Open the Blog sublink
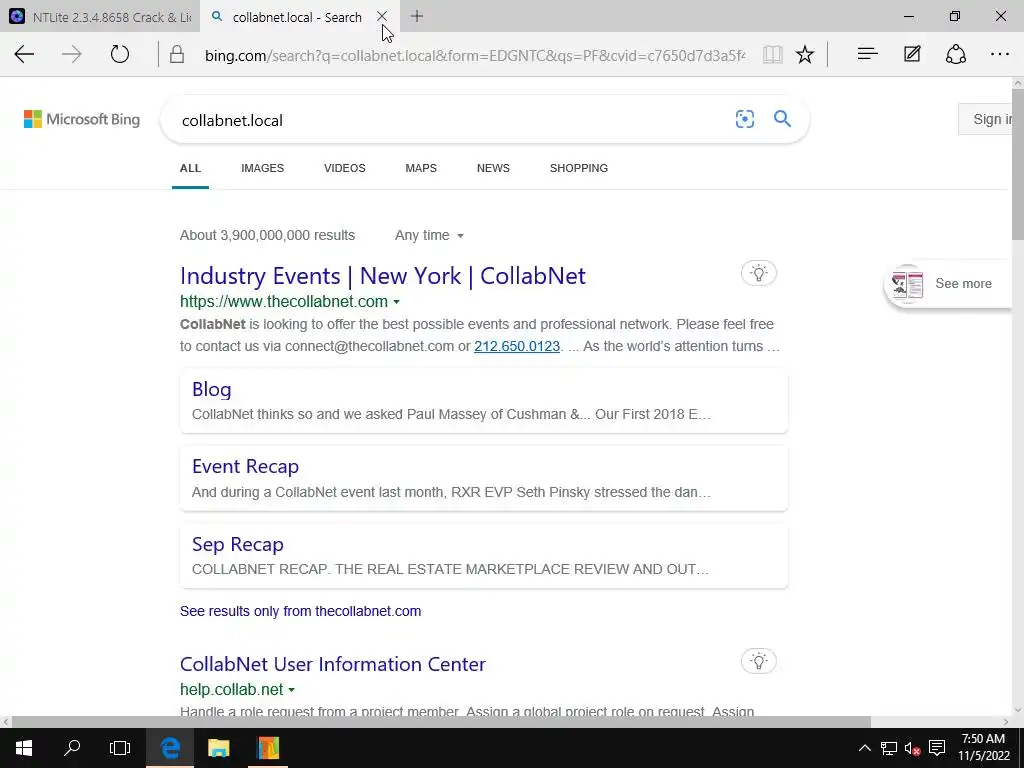This screenshot has width=1024, height=768. 212,389
